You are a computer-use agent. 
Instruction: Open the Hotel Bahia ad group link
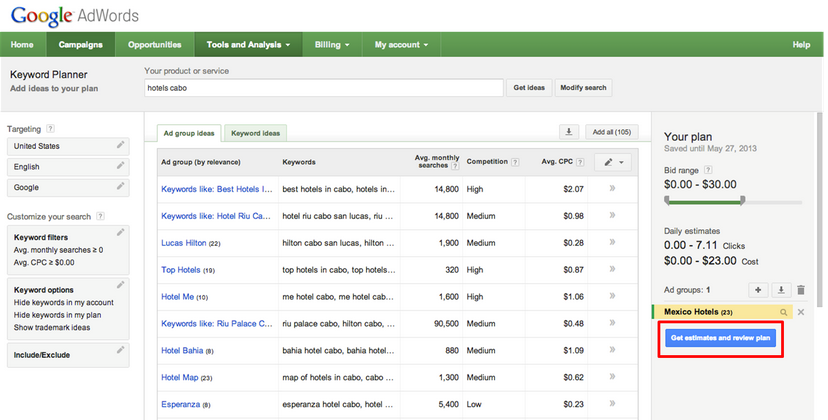click(182, 350)
